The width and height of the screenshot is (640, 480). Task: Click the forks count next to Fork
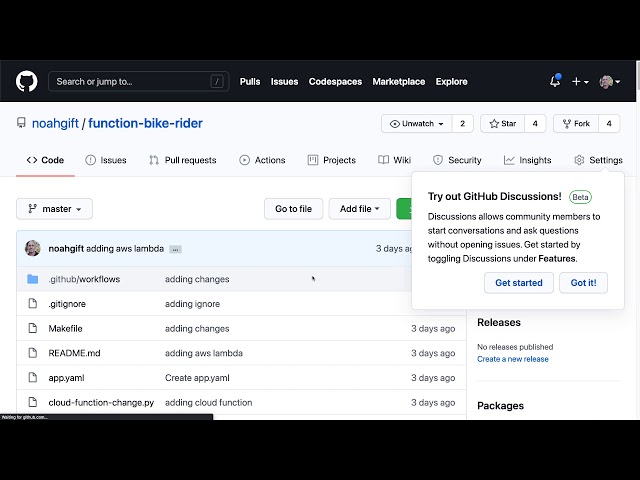point(609,124)
